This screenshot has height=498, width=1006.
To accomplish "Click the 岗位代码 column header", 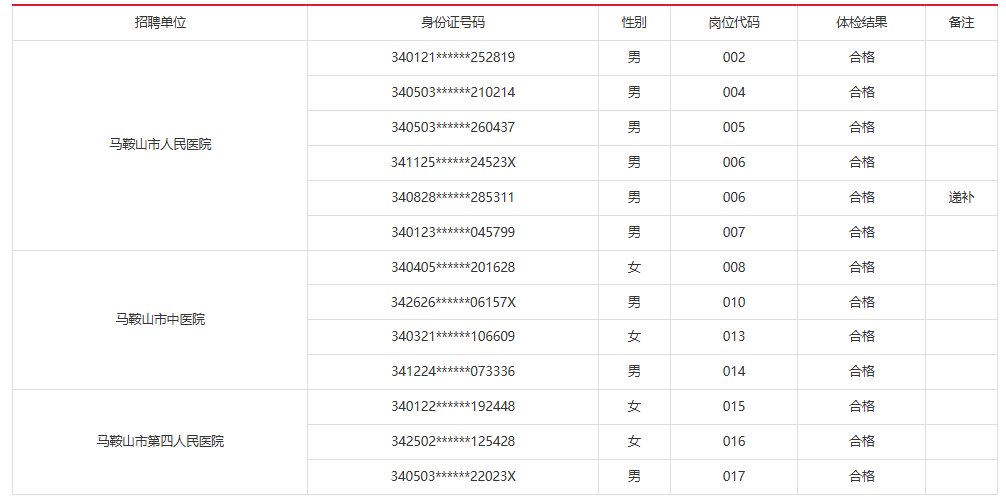I will 734,22.
